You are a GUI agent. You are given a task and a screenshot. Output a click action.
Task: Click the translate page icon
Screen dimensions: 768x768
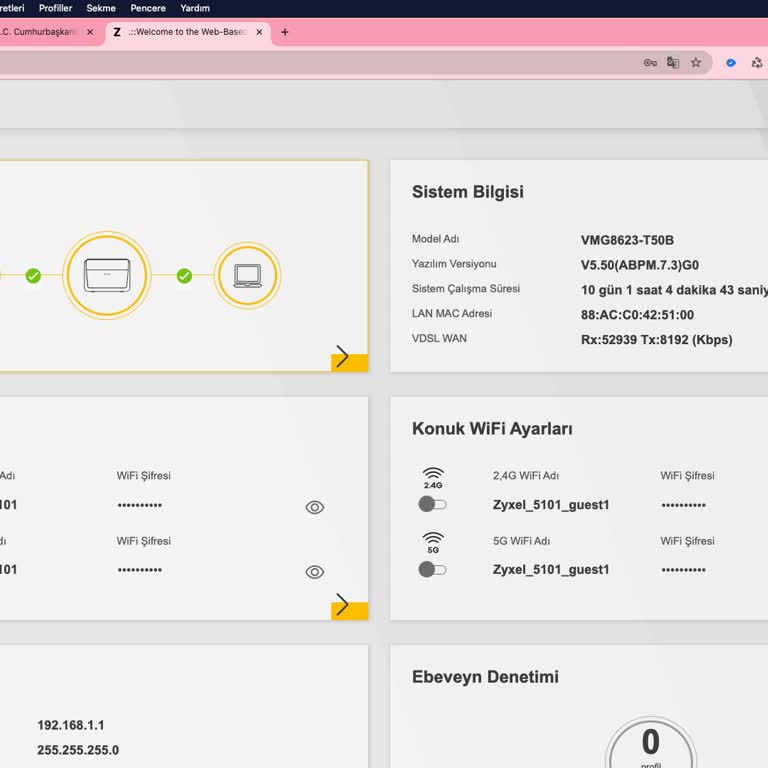(x=673, y=62)
